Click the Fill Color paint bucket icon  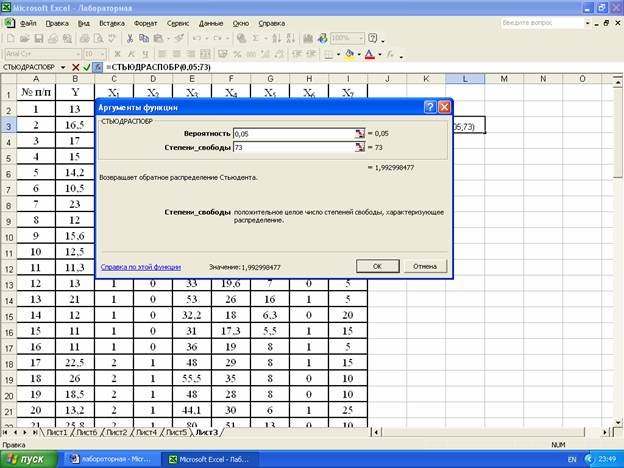pyautogui.click(x=350, y=53)
